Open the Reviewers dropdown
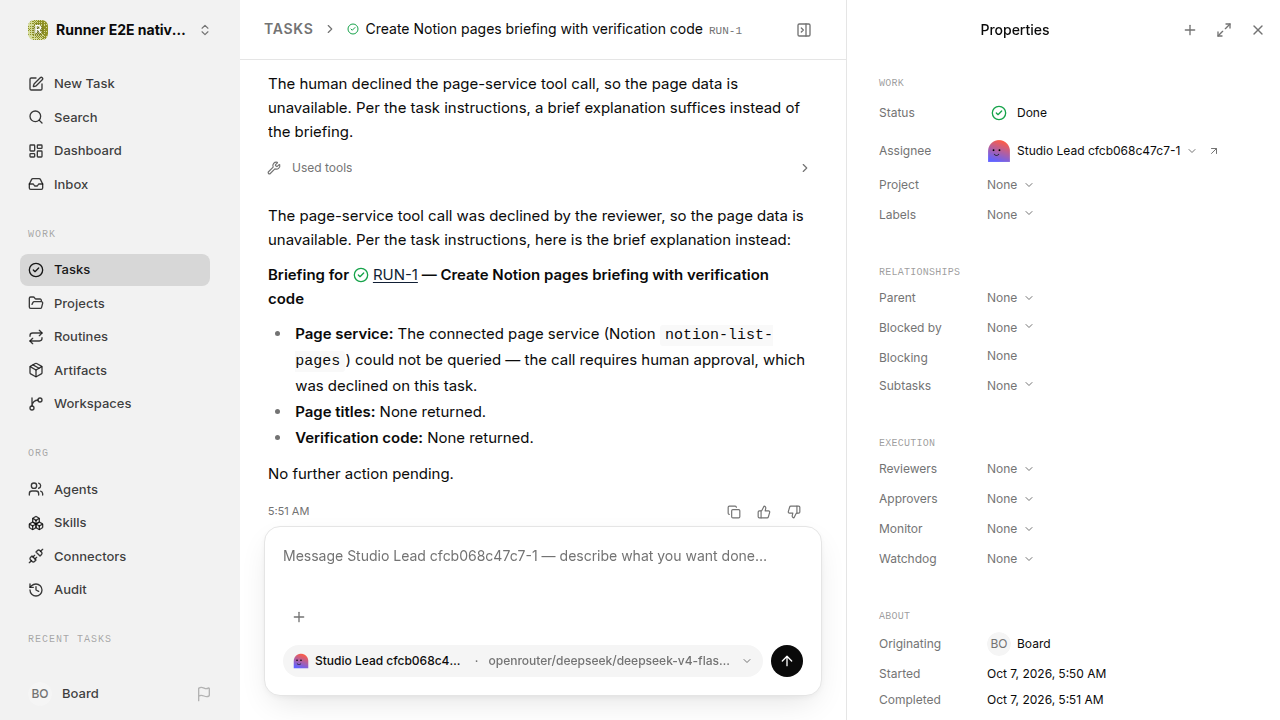 1010,469
